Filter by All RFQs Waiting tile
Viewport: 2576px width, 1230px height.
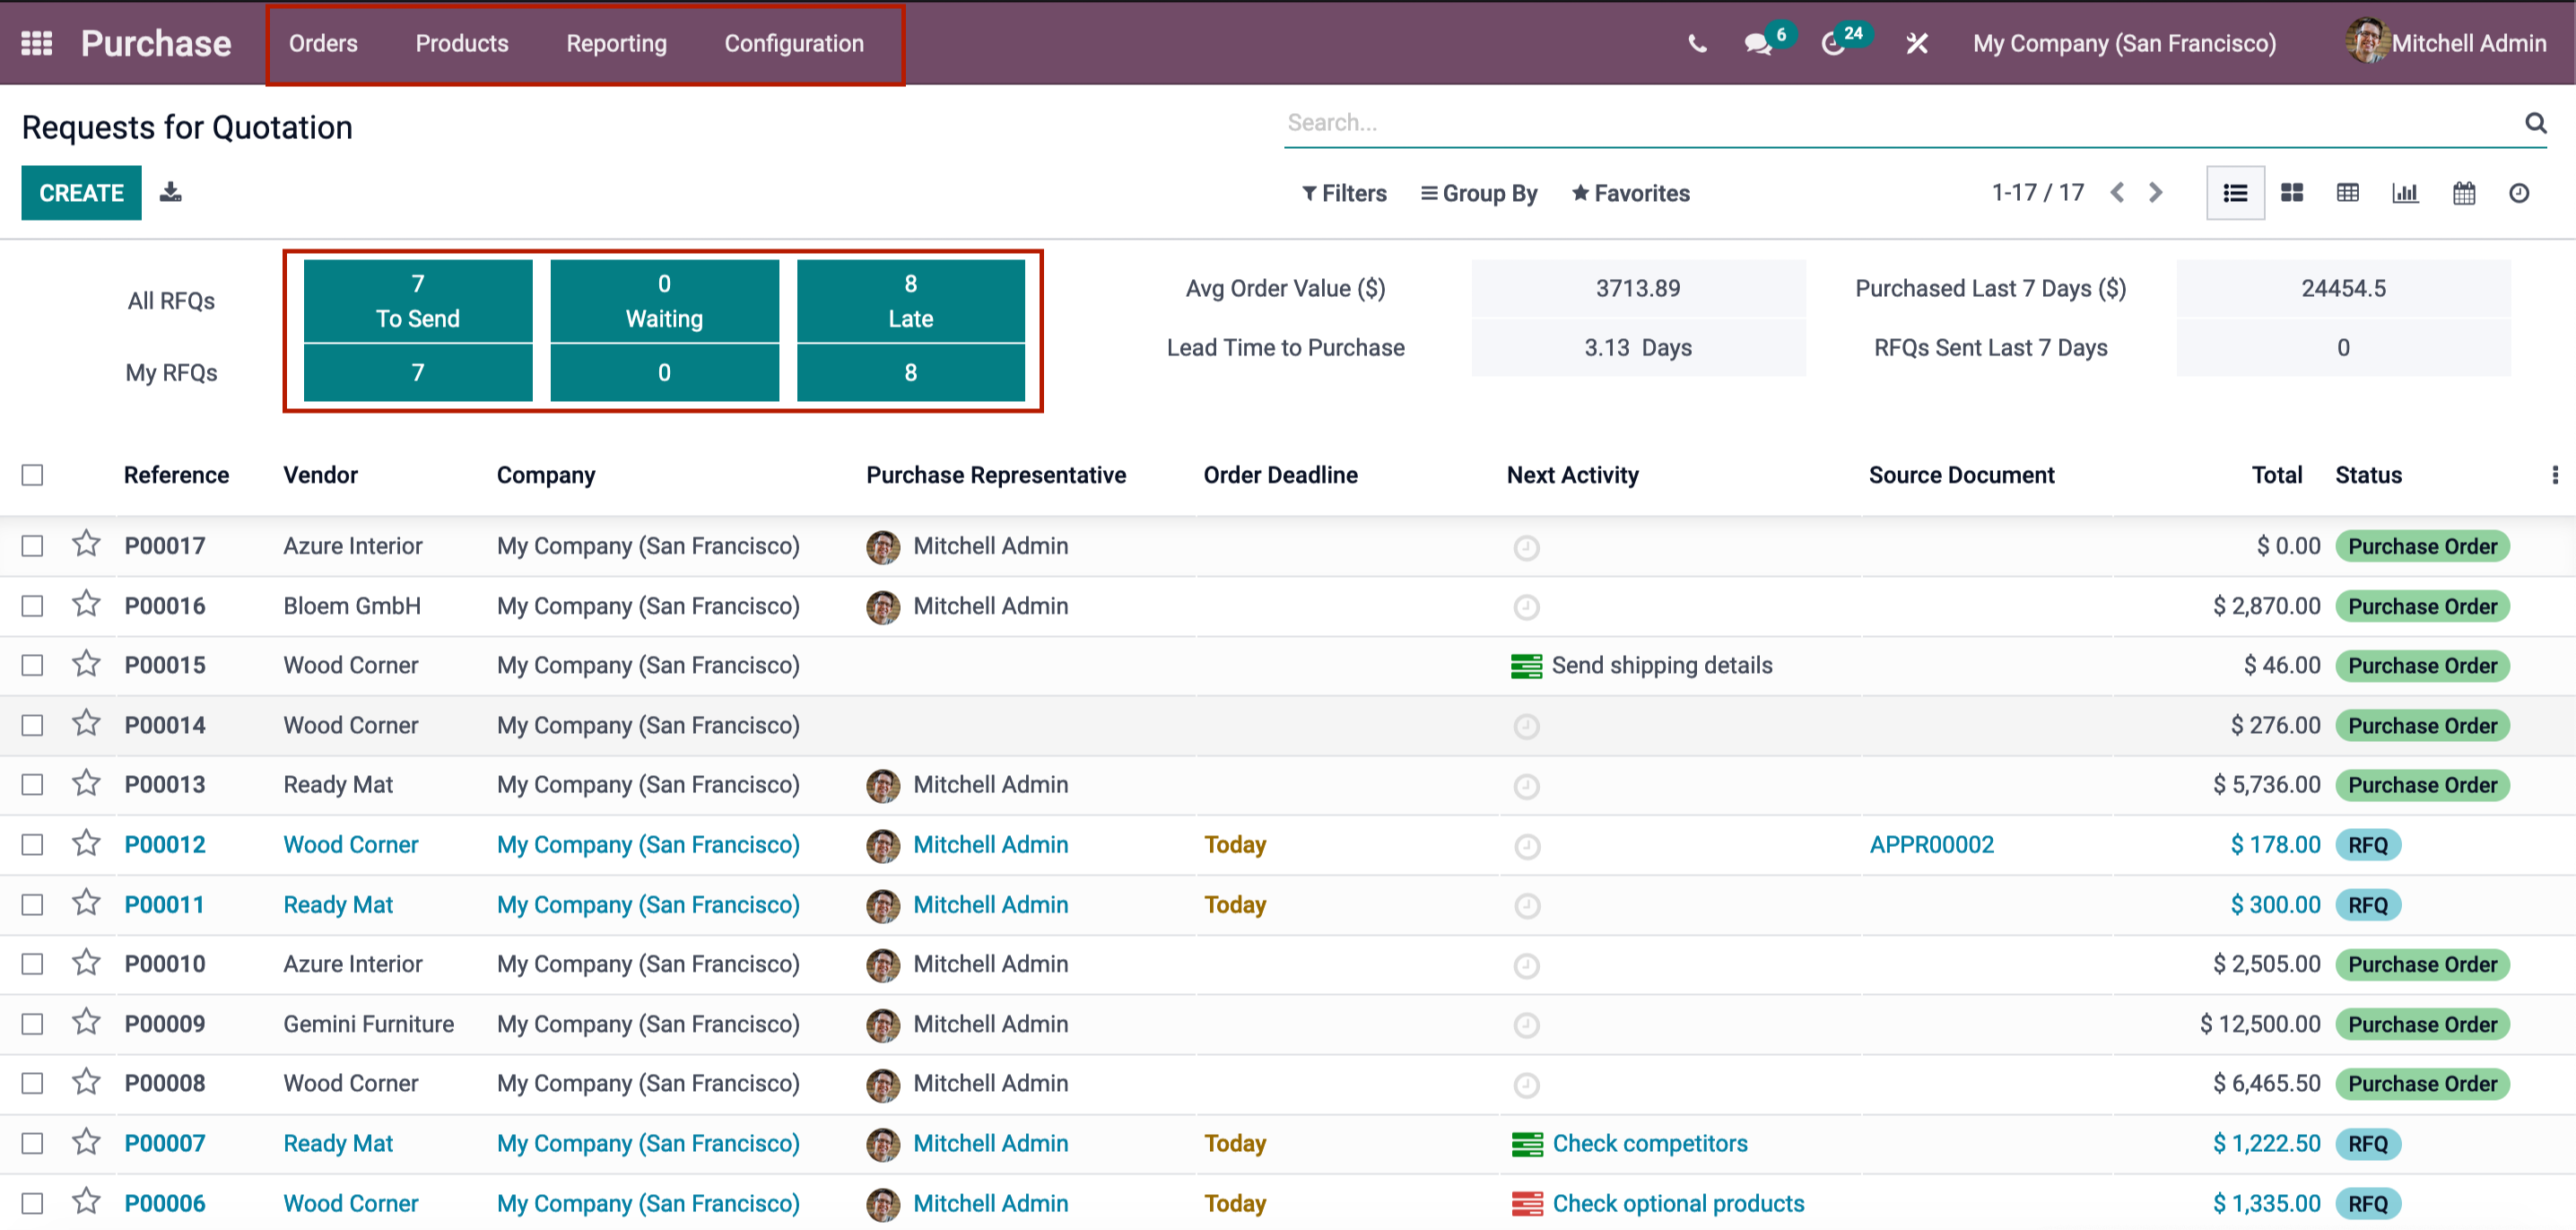pyautogui.click(x=664, y=301)
